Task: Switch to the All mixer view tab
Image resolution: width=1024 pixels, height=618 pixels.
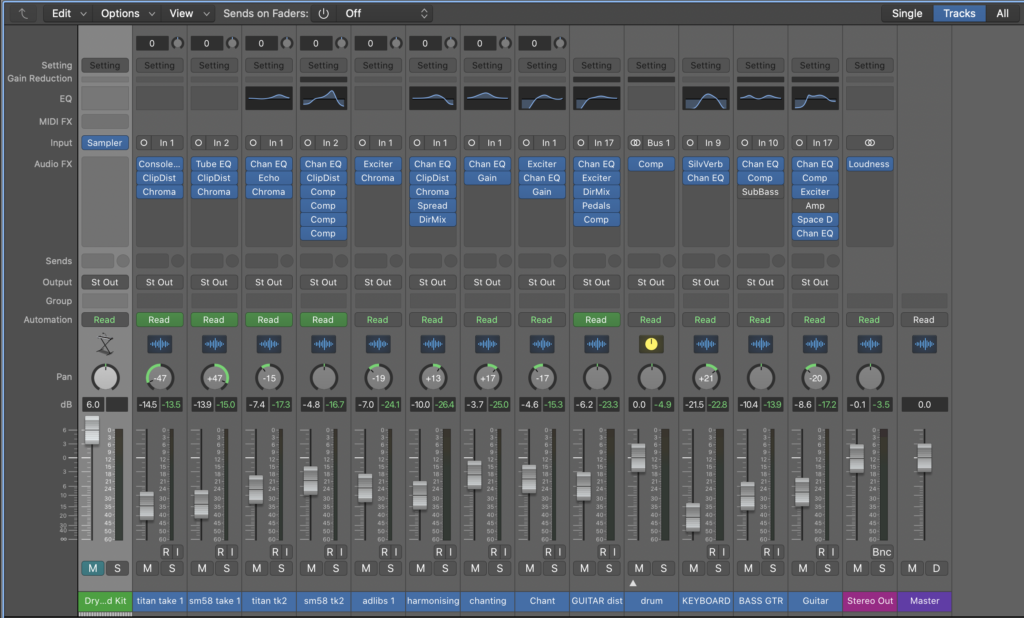Action: coord(1001,13)
